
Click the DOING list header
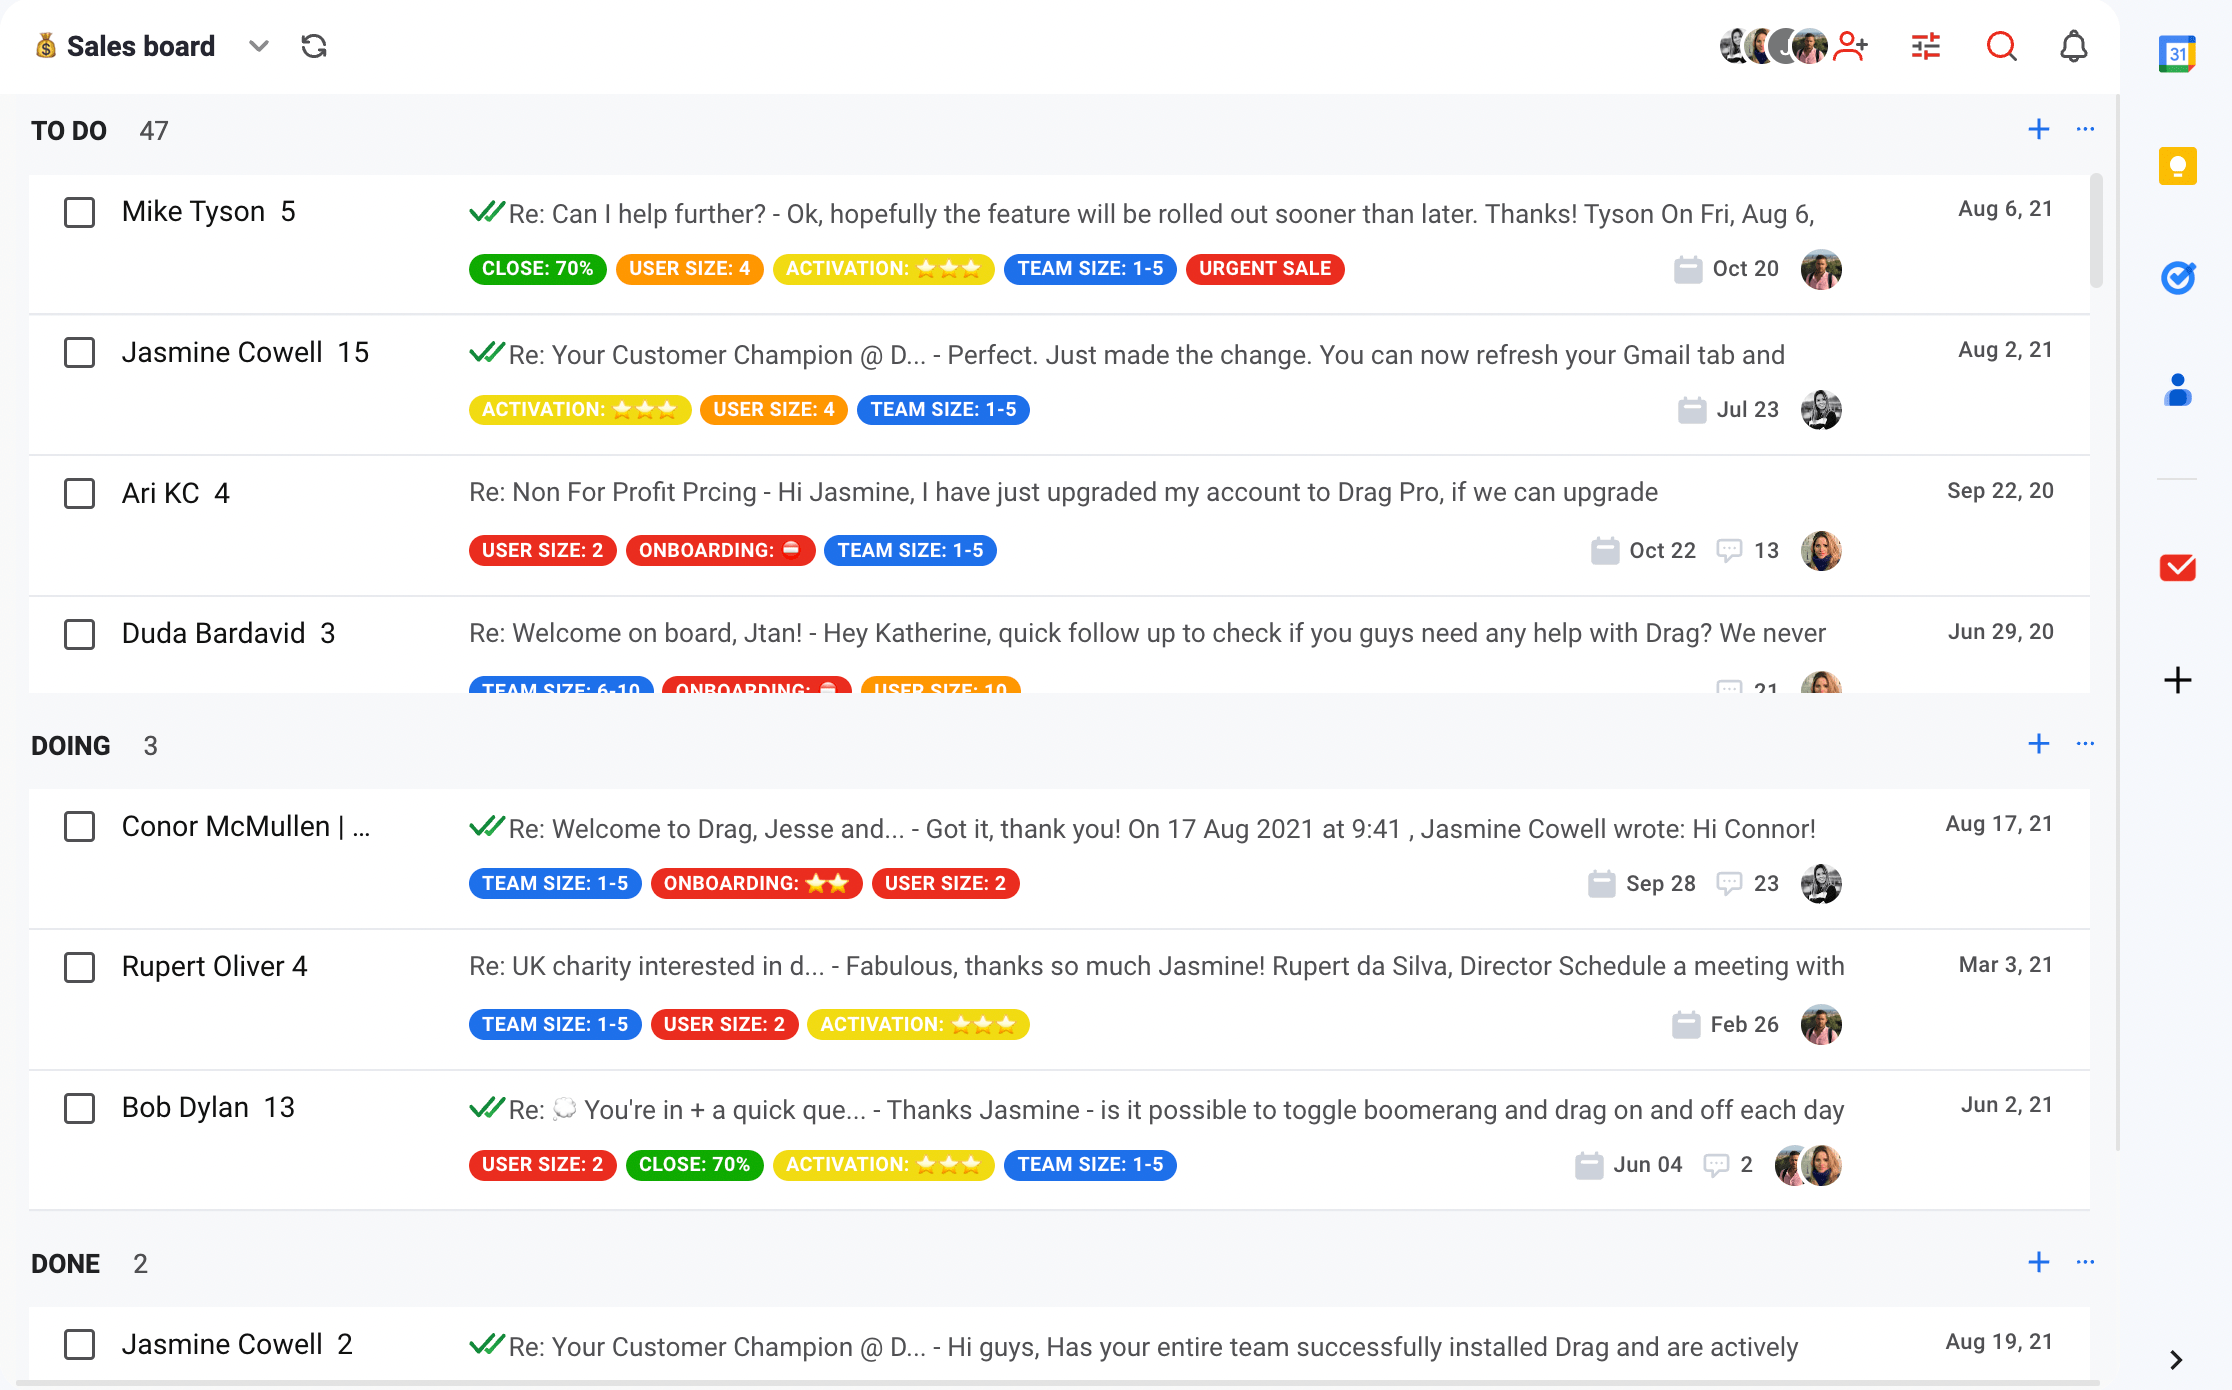(71, 746)
